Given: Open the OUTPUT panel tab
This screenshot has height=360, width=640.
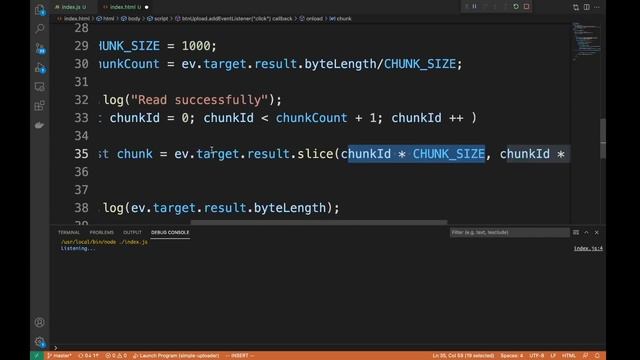Looking at the screenshot, I should 132,232.
